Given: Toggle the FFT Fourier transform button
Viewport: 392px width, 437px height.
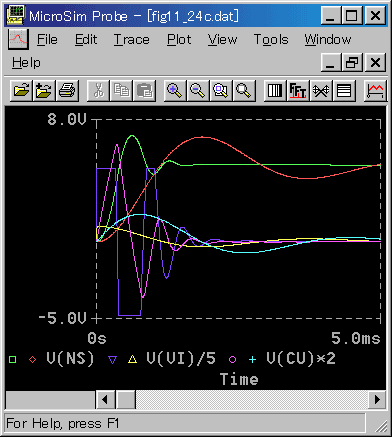Looking at the screenshot, I should coord(298,90).
